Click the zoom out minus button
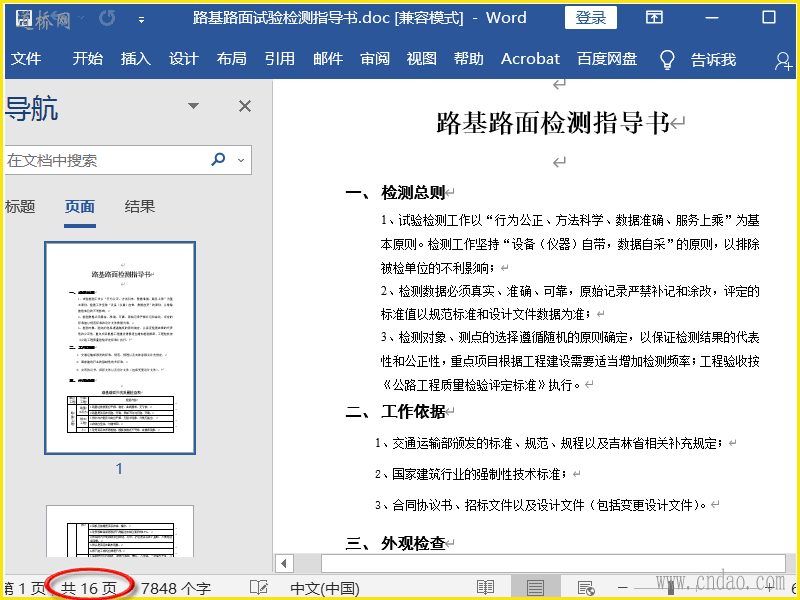 [622, 588]
